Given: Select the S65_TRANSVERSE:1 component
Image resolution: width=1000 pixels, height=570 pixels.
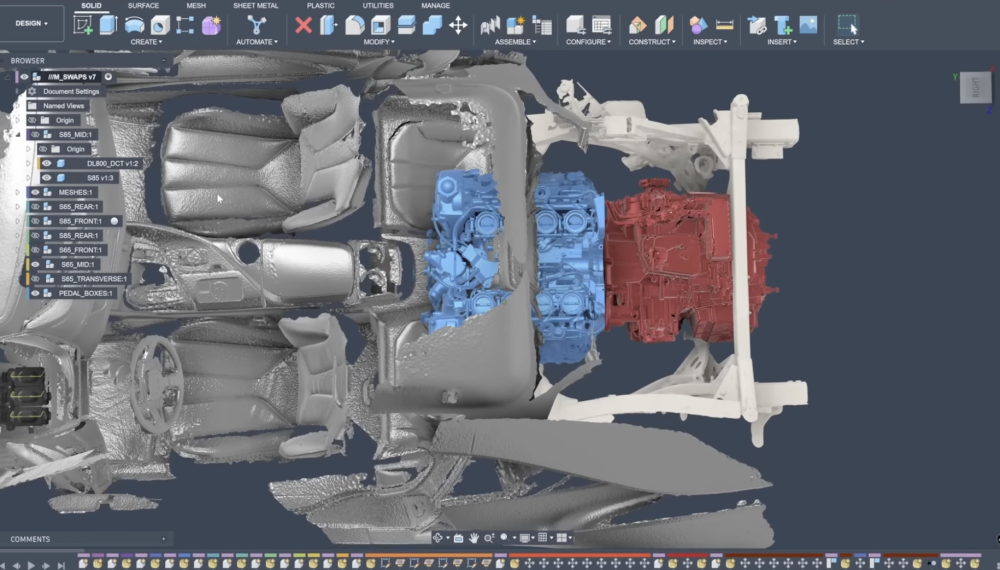Looking at the screenshot, I should pos(94,279).
